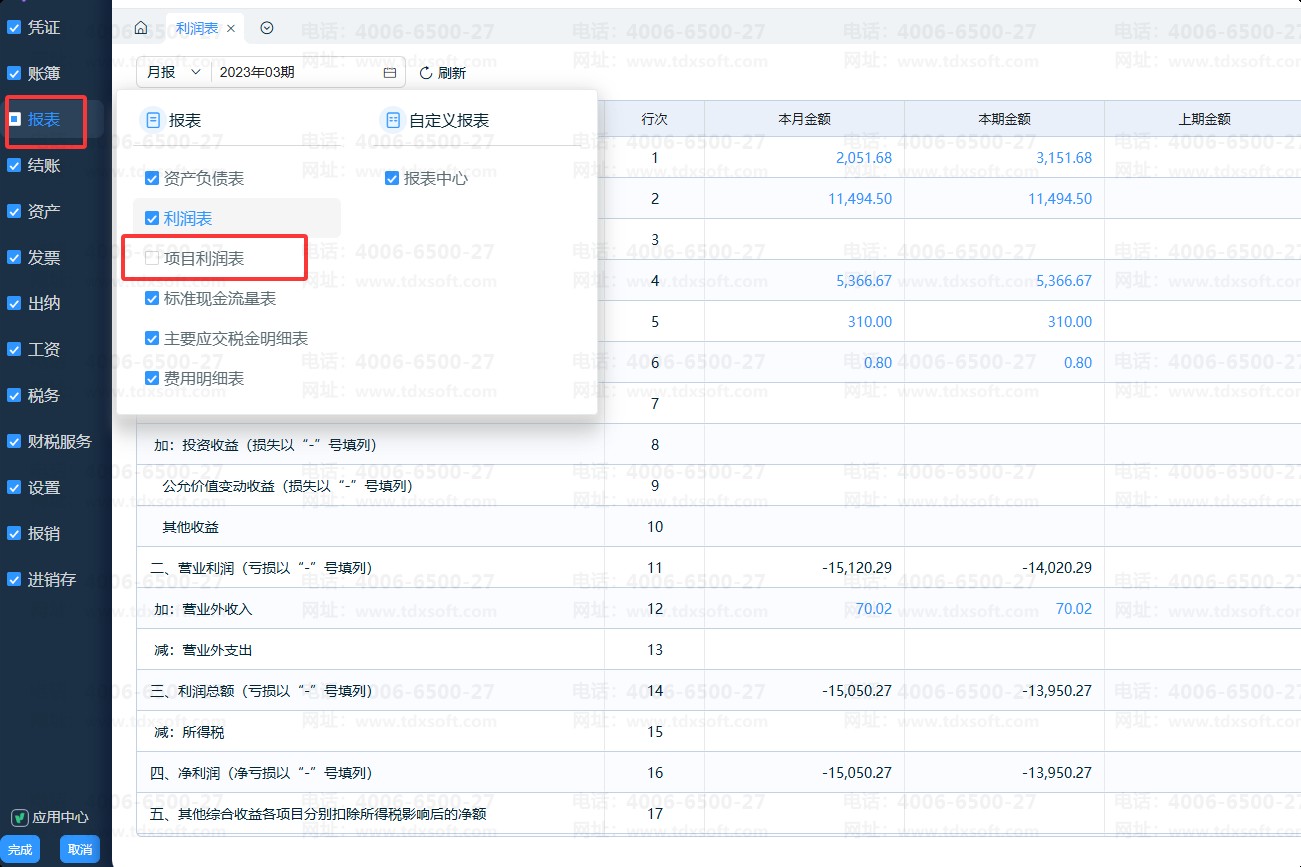This screenshot has height=867, width=1301.
Task: Click the home icon in tab bar
Action: [x=141, y=28]
